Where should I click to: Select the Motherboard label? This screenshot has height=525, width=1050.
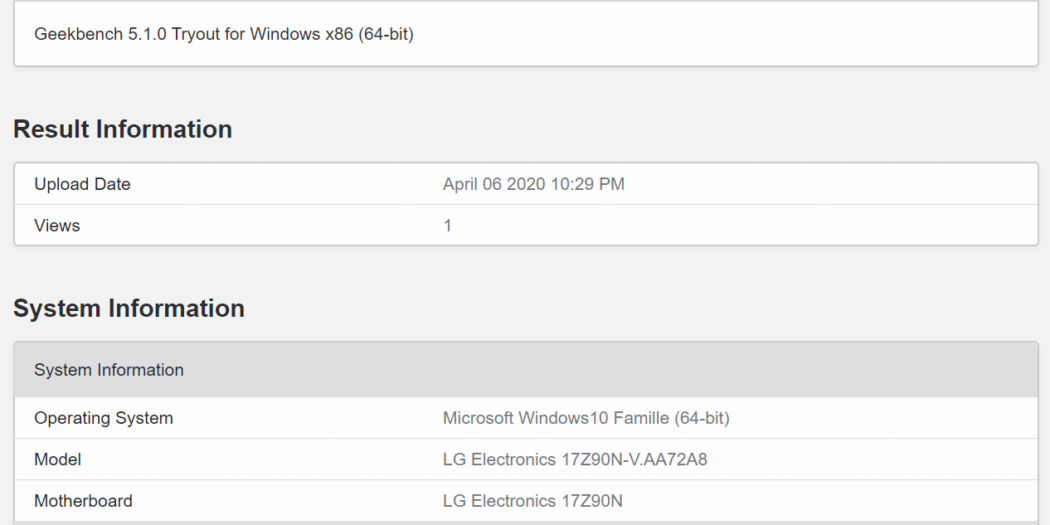click(83, 501)
